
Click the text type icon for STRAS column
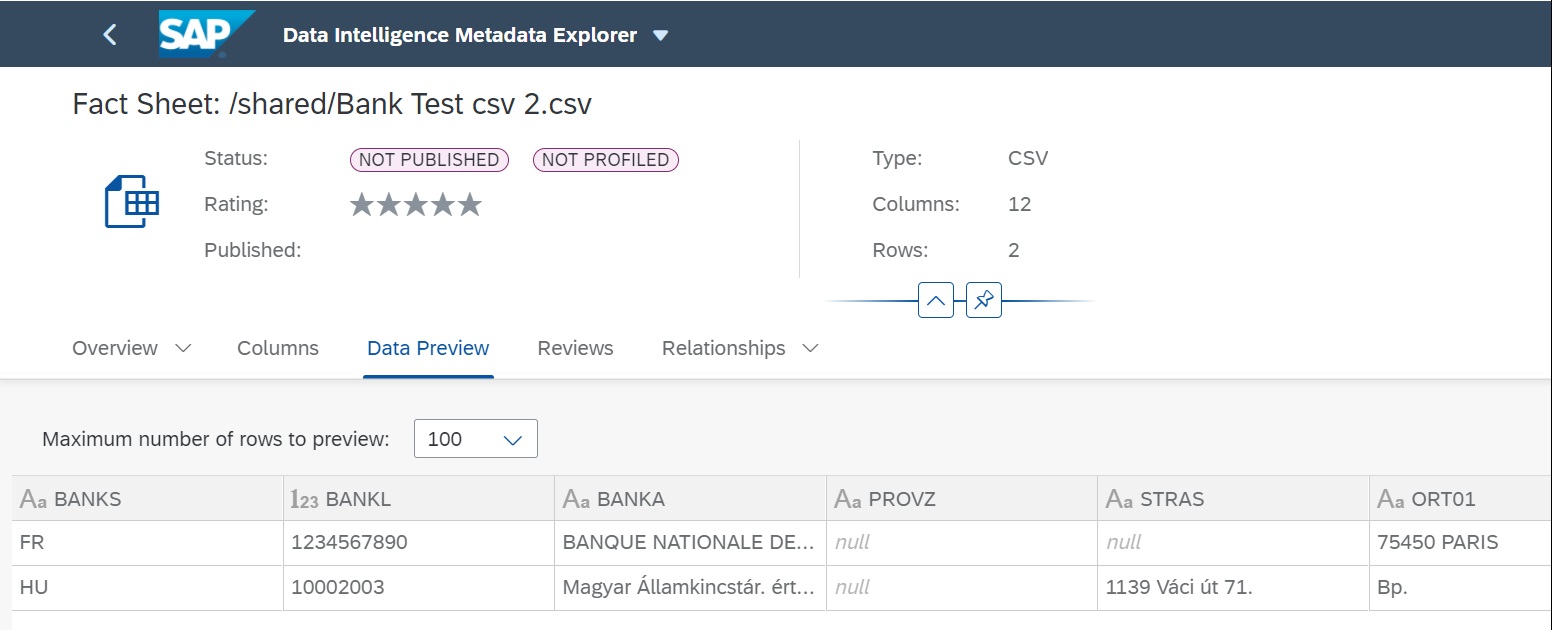click(1120, 499)
